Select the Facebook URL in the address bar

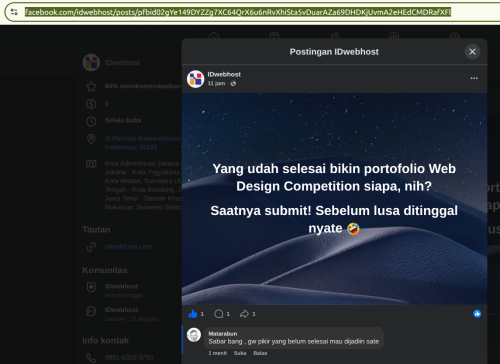(x=238, y=12)
